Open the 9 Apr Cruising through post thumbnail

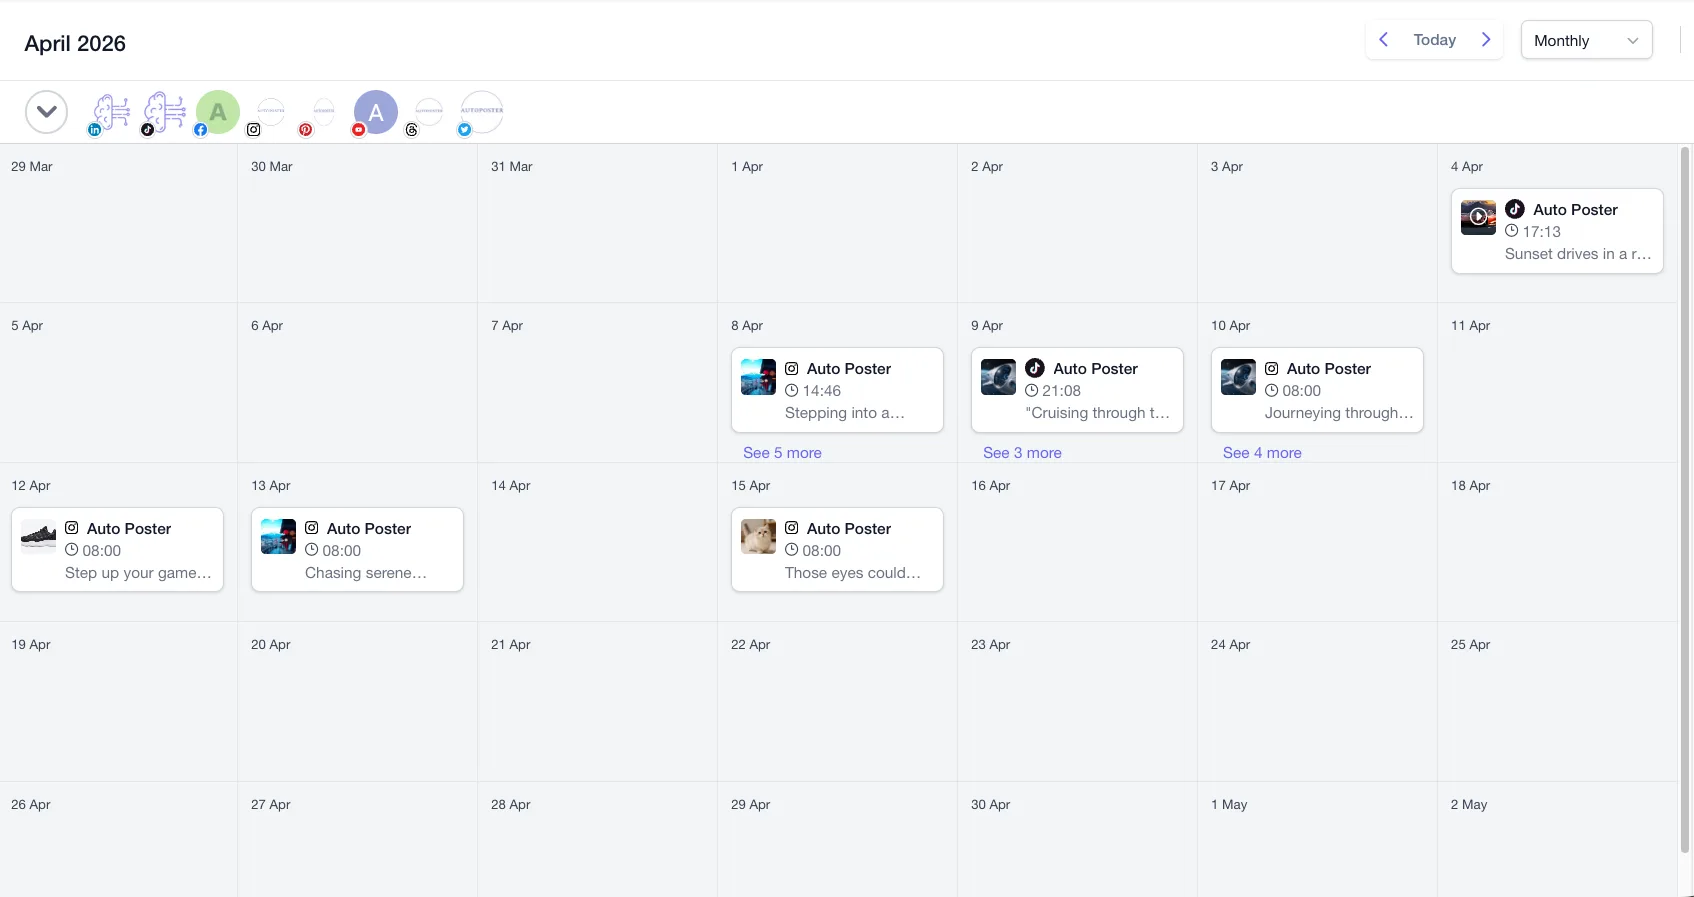(x=998, y=377)
